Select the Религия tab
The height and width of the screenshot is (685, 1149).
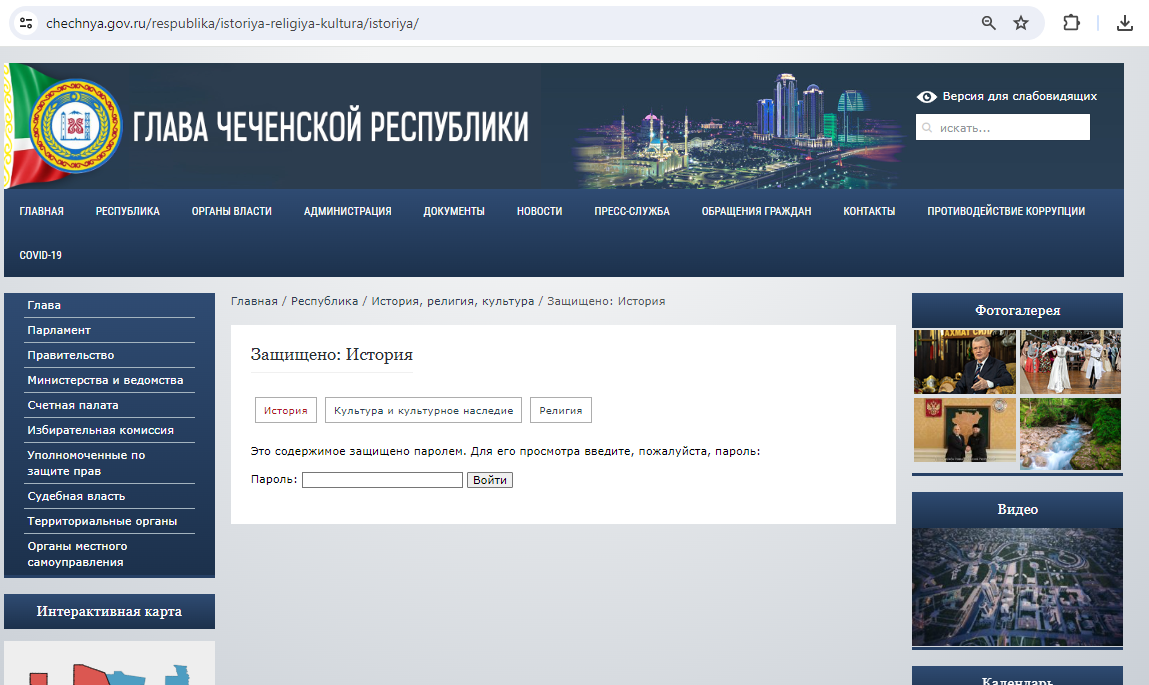point(560,409)
